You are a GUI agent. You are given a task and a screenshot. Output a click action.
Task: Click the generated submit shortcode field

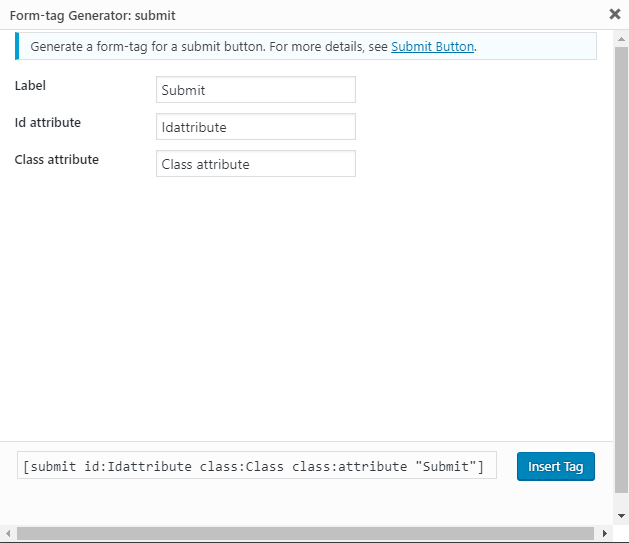click(x=257, y=466)
